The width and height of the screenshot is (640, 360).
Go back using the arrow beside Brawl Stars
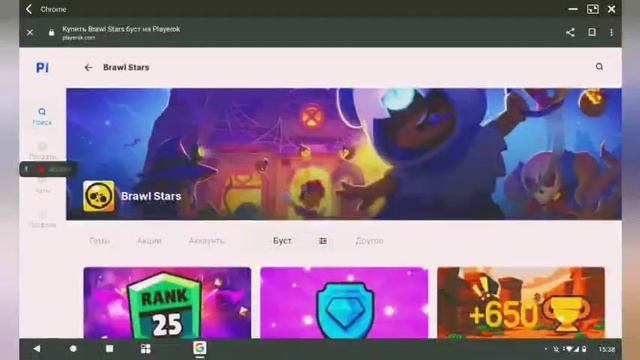click(88, 68)
